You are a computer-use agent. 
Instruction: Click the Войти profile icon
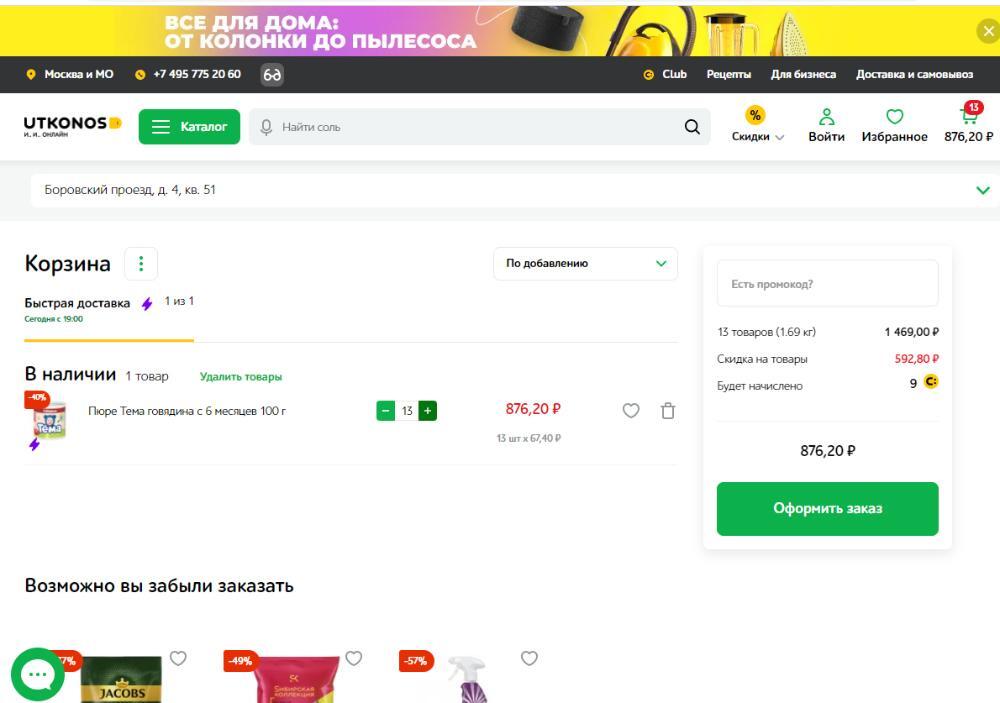pyautogui.click(x=826, y=117)
